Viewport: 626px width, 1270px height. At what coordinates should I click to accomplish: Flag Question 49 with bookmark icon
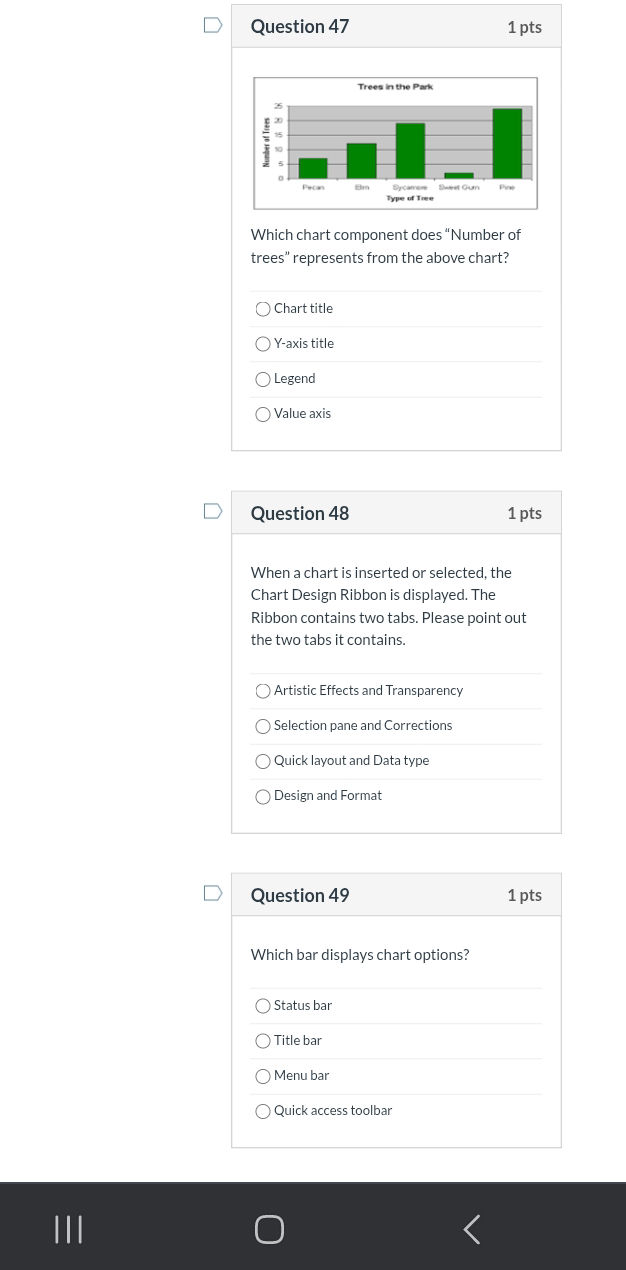(213, 893)
